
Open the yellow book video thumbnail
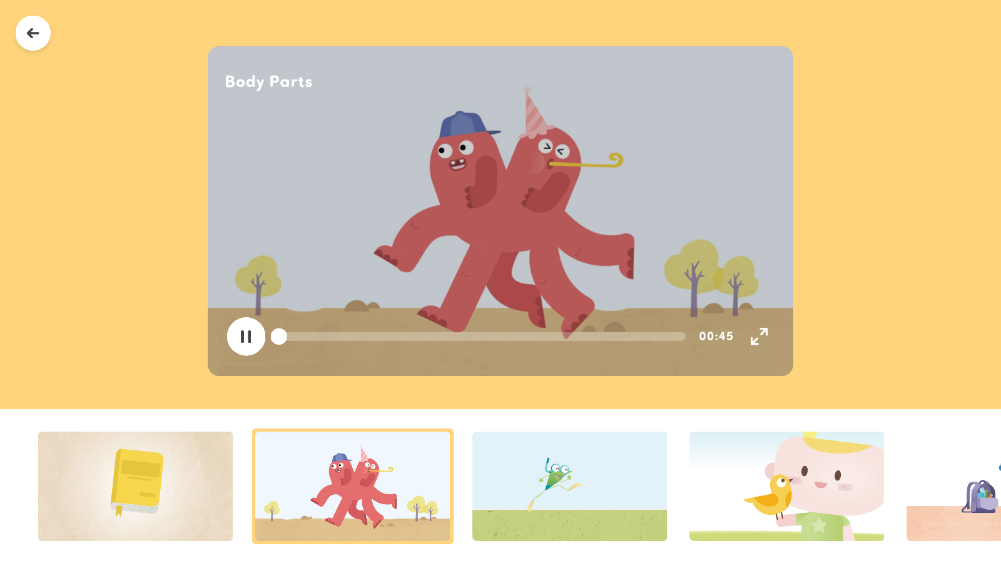[135, 486]
